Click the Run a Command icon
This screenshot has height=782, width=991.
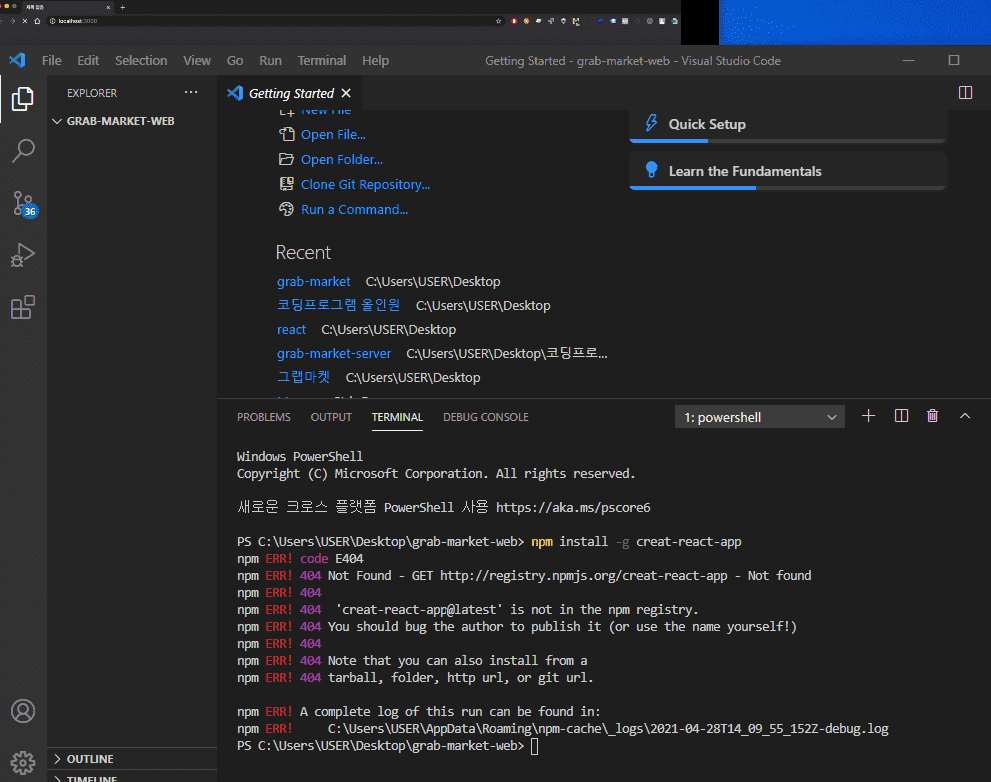click(x=286, y=209)
